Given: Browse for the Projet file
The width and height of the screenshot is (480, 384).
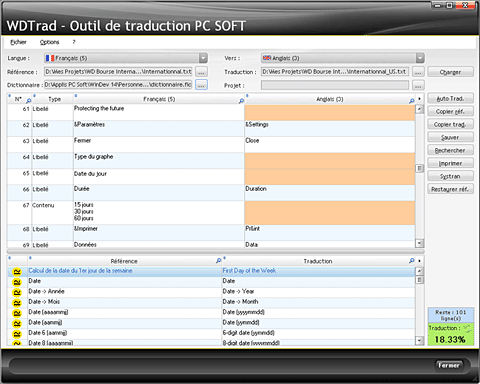Looking at the screenshot, I should 418,85.
